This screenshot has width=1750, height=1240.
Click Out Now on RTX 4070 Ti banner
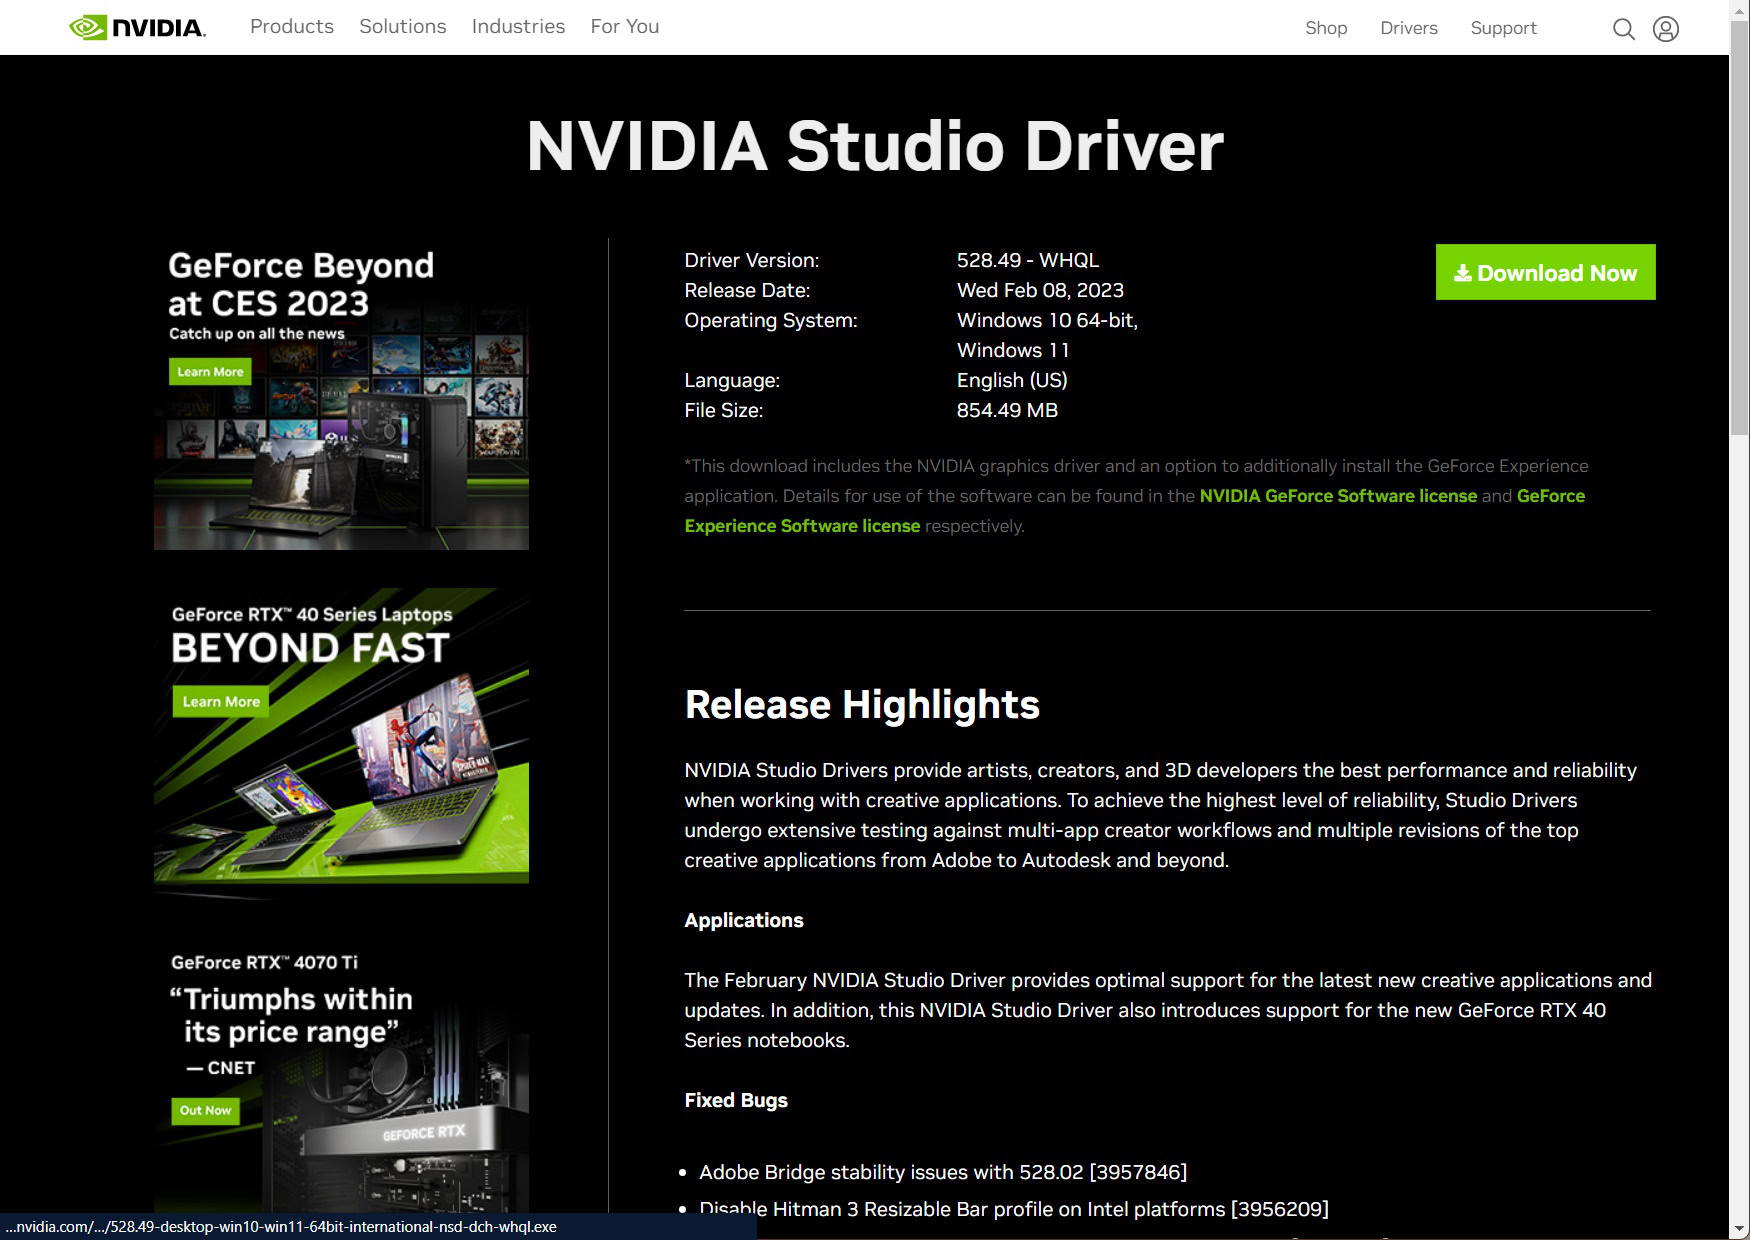(x=205, y=1110)
